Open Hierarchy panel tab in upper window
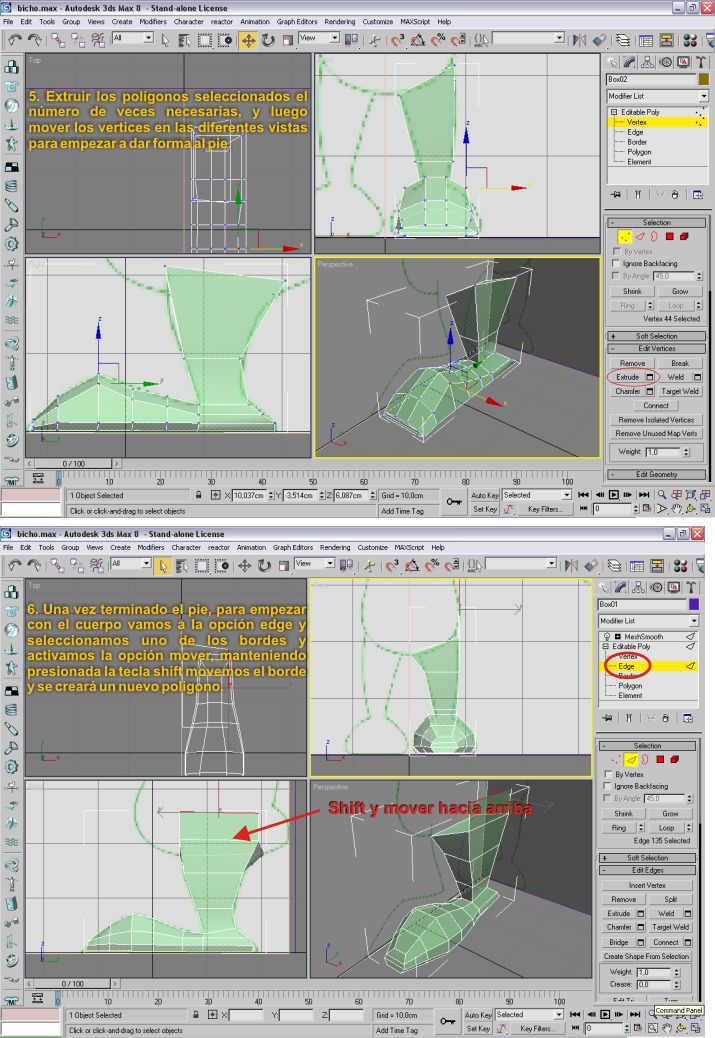 click(647, 62)
